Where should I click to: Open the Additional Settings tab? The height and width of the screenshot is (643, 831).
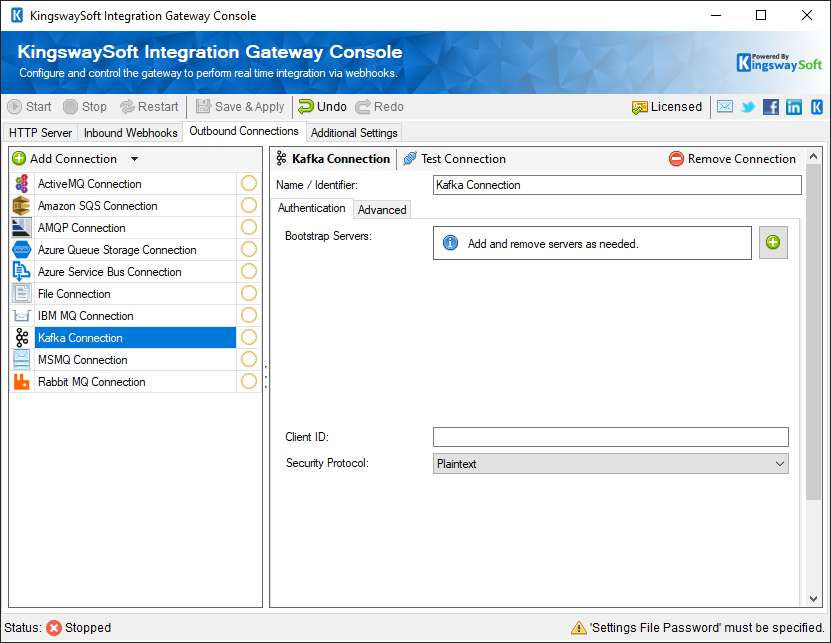354,133
